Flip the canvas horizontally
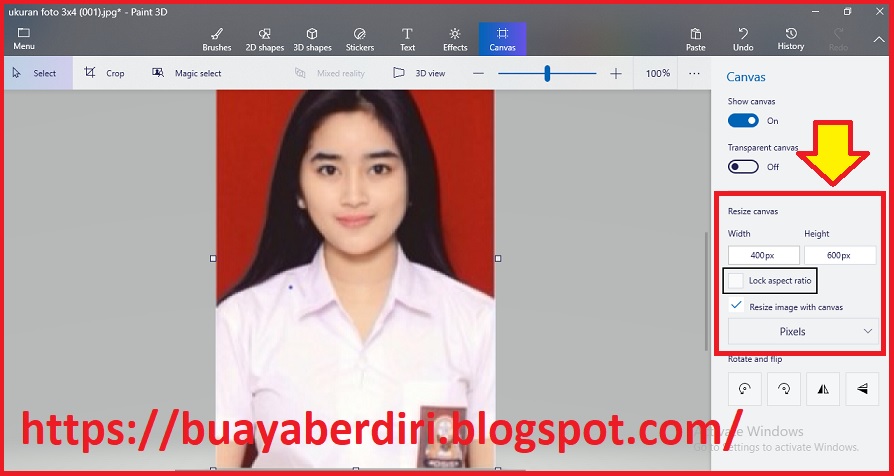Screen dimensions: 894x476 click(x=823, y=389)
